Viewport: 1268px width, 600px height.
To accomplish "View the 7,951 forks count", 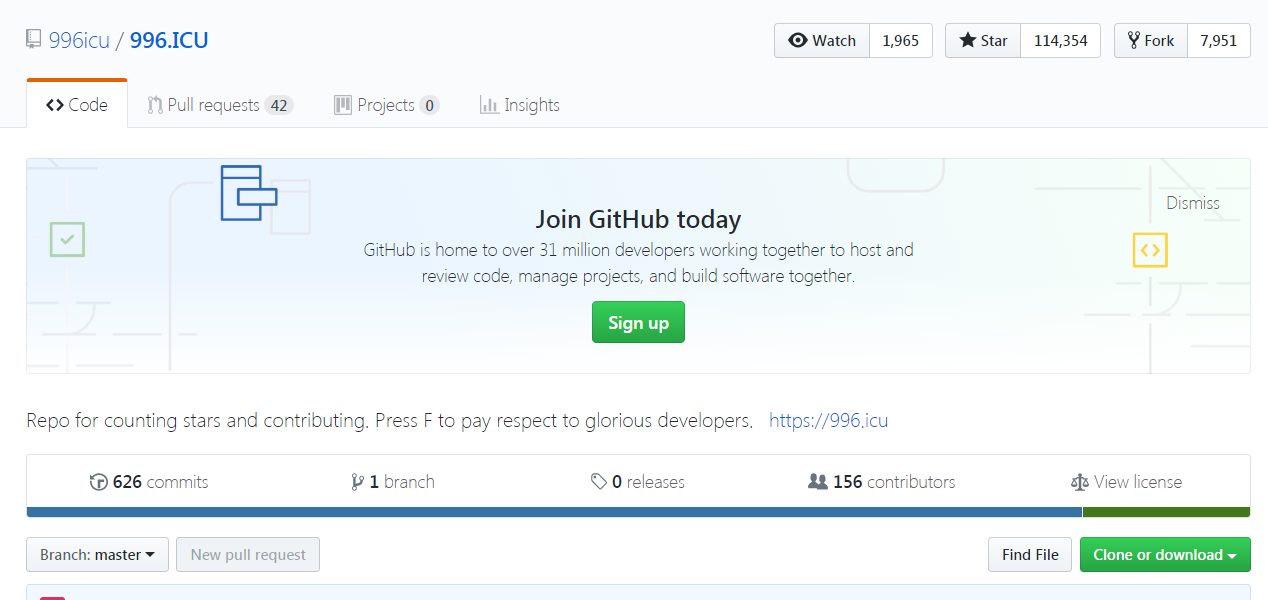I will click(1219, 41).
